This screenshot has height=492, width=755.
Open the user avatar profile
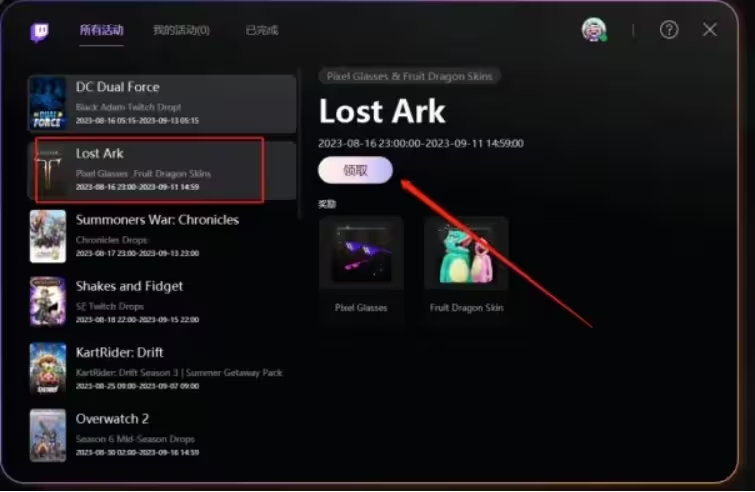click(594, 30)
